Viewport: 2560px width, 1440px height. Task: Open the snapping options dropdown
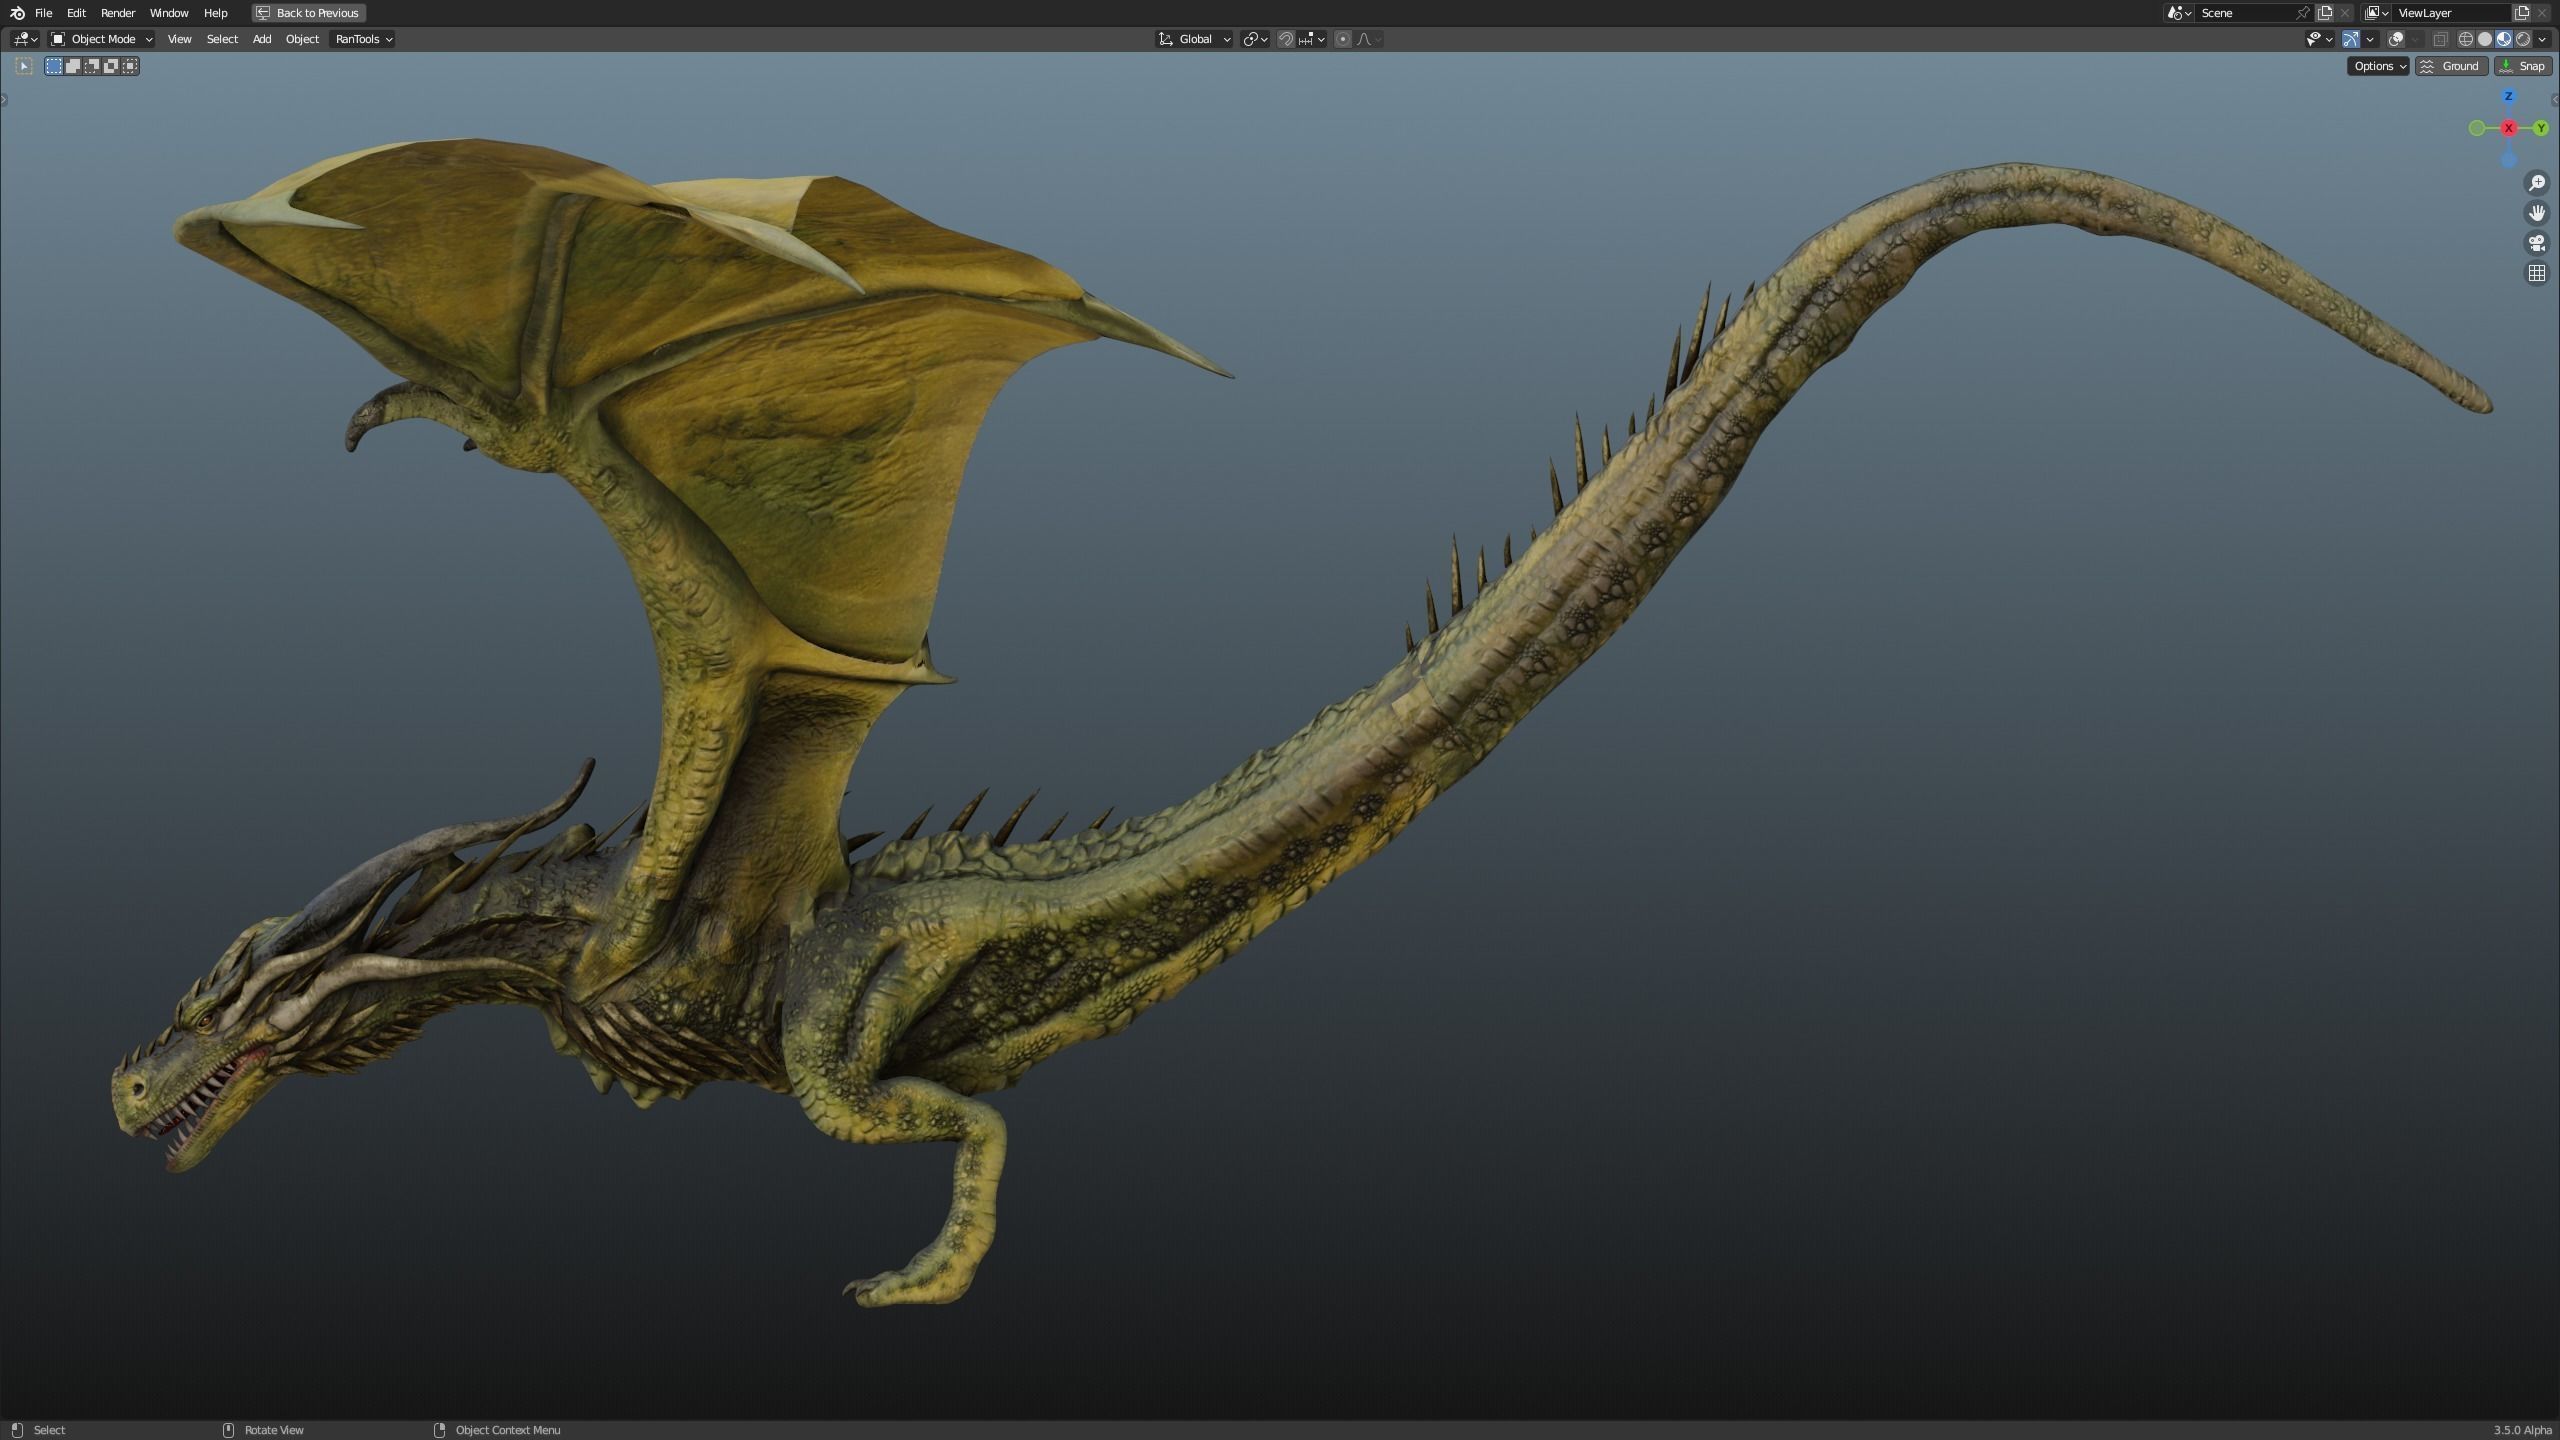1312,39
